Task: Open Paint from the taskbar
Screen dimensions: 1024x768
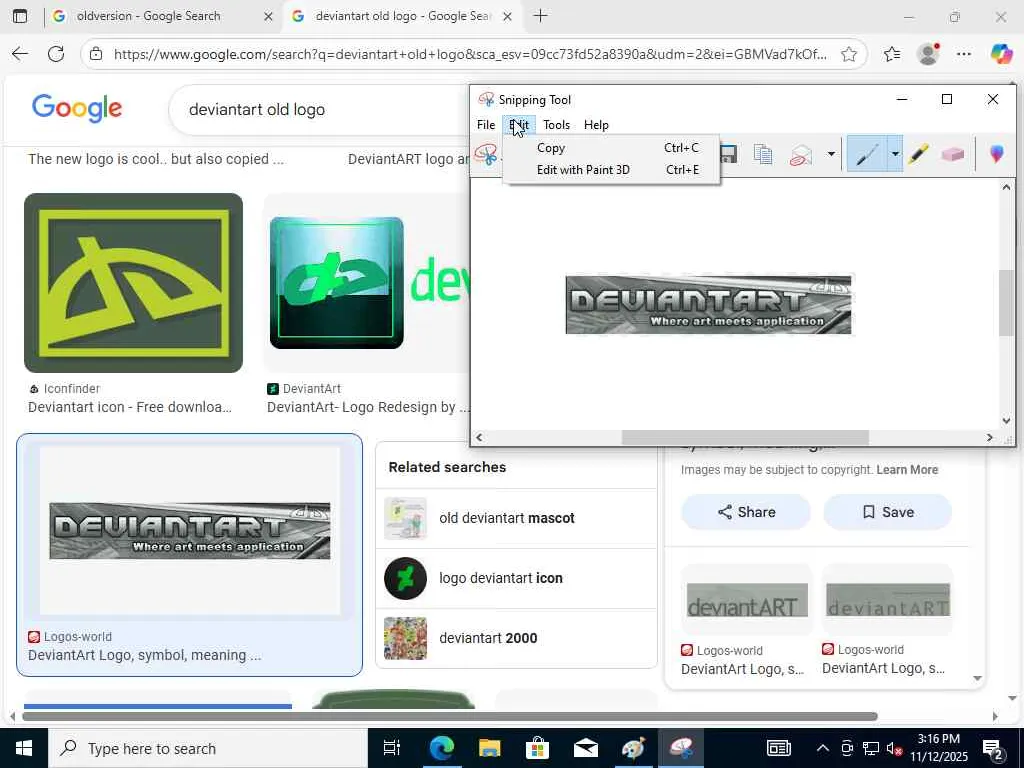Action: [633, 748]
